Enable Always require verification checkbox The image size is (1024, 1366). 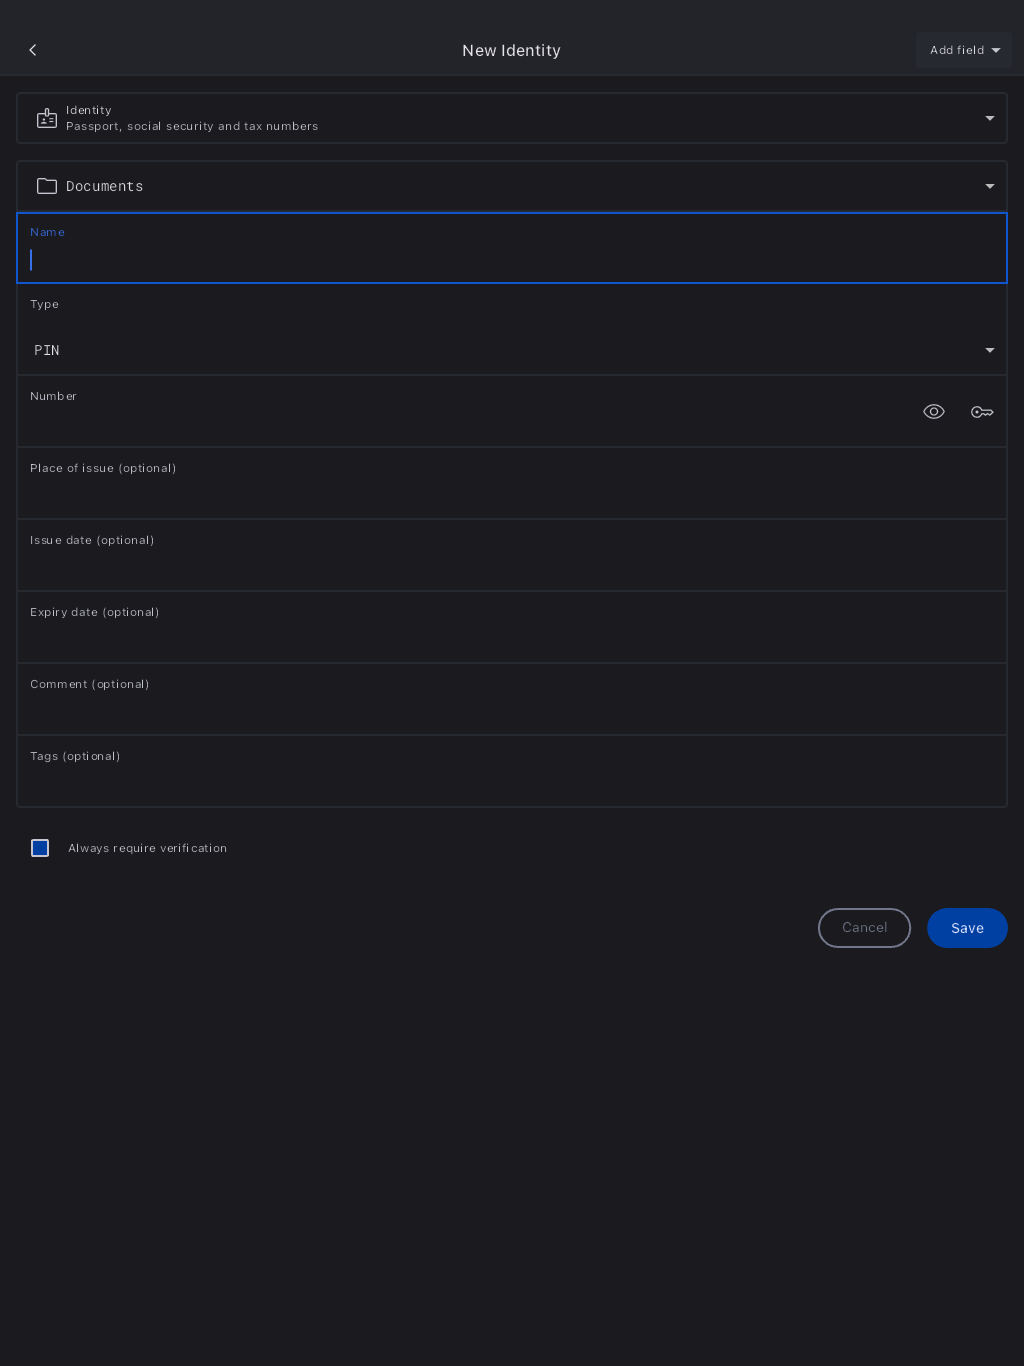tap(40, 848)
